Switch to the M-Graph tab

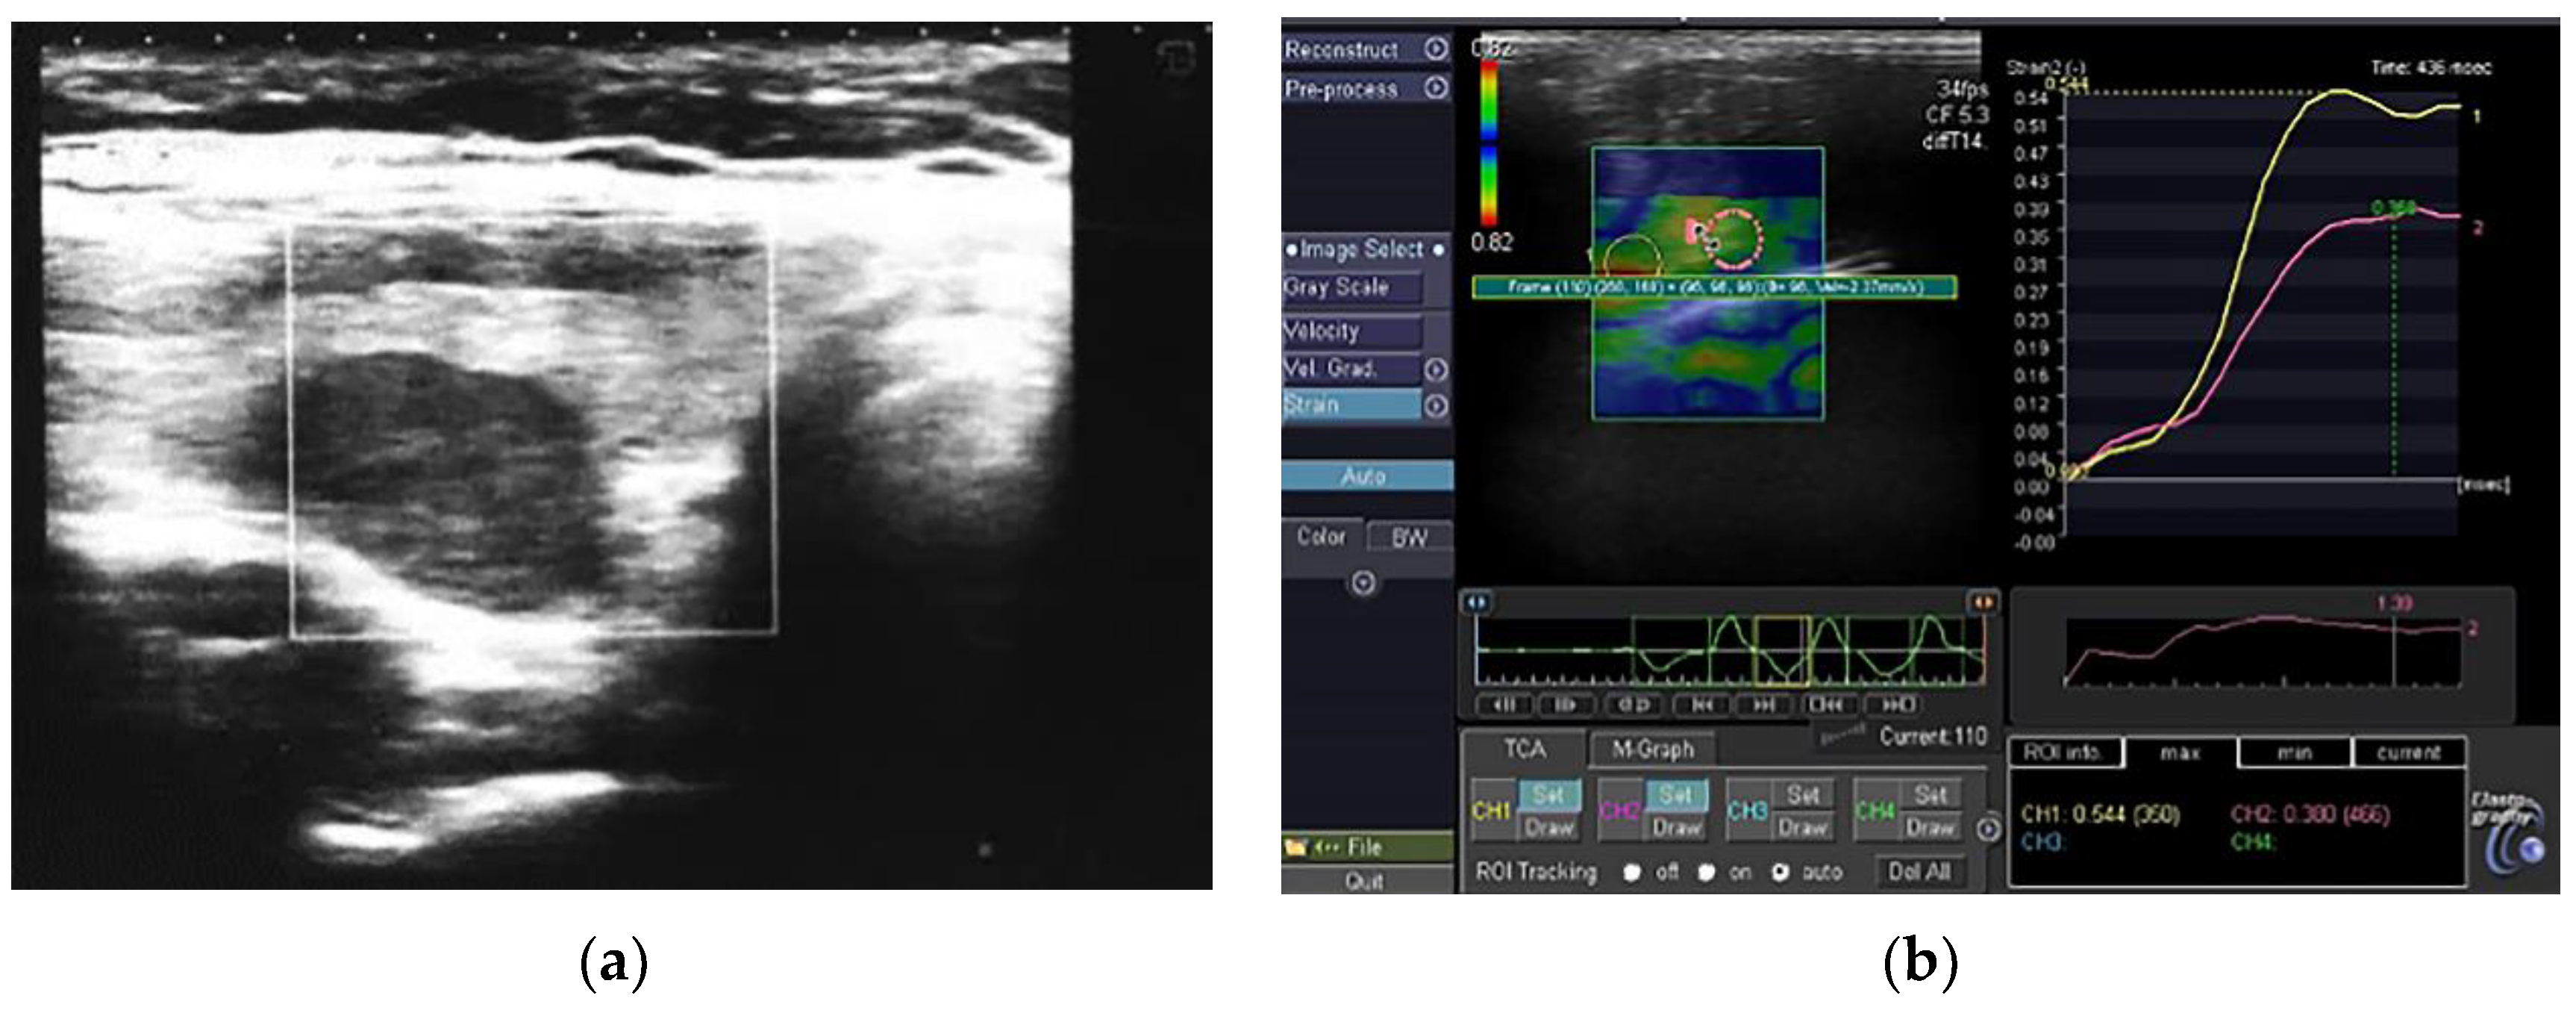tap(1652, 749)
